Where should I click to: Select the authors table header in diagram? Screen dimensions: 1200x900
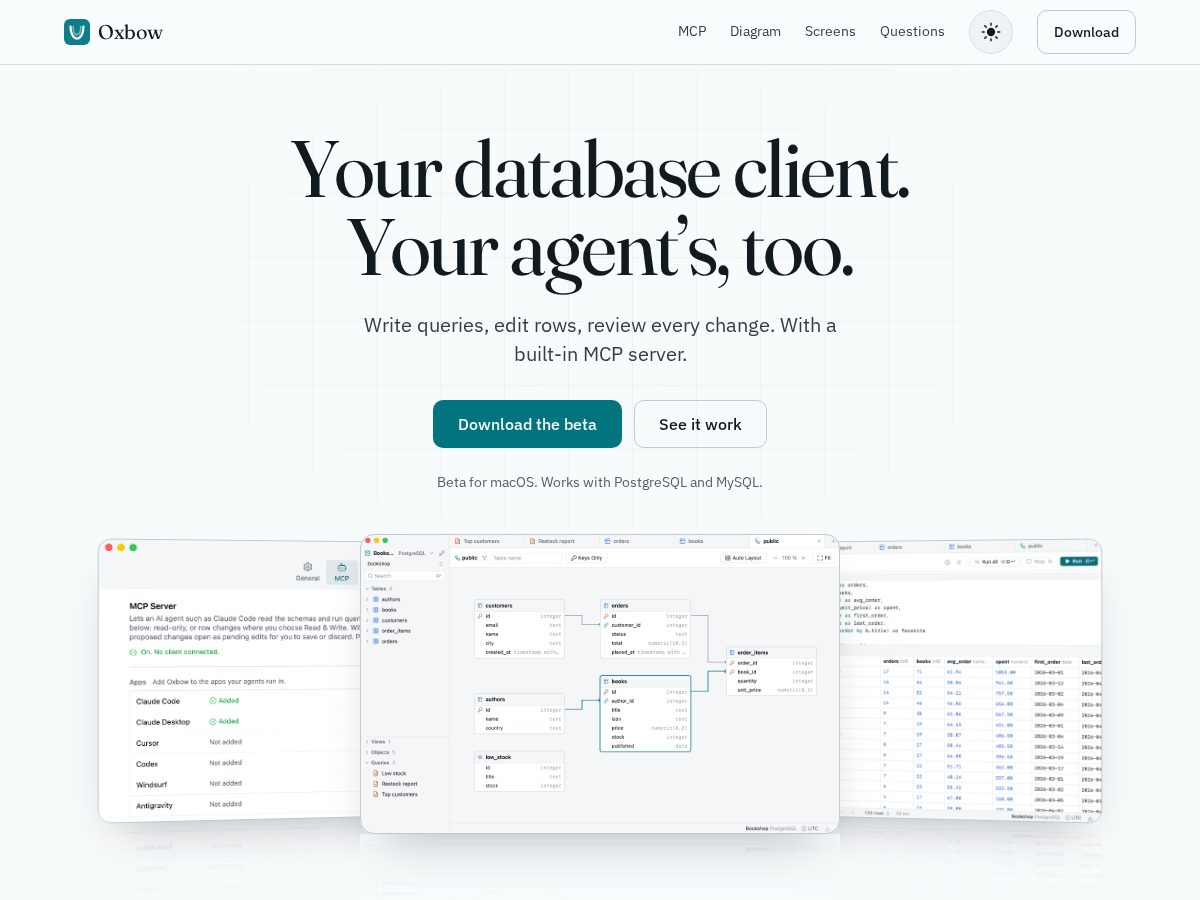point(519,699)
